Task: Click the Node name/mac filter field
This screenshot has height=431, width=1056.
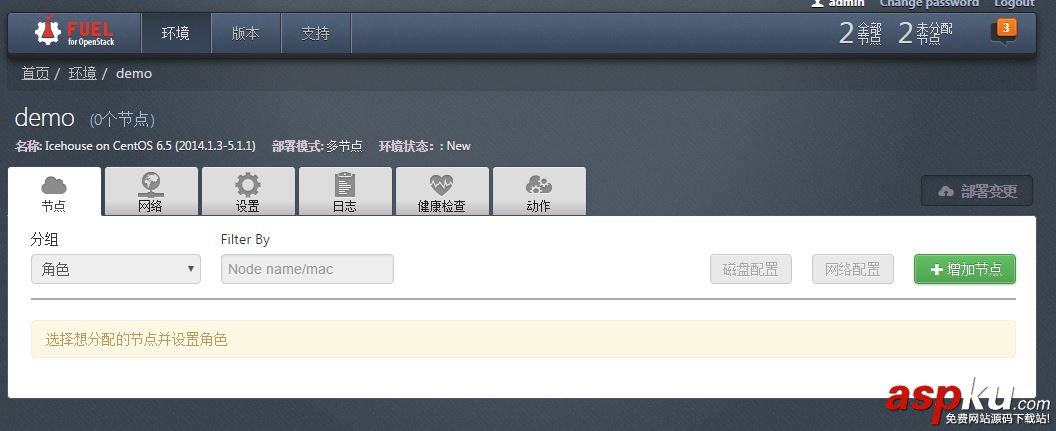Action: pyautogui.click(x=307, y=269)
